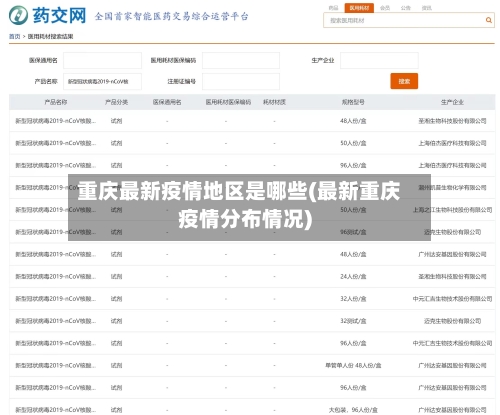
Task: Click the 医保通用名 column header
Action: pos(167,102)
